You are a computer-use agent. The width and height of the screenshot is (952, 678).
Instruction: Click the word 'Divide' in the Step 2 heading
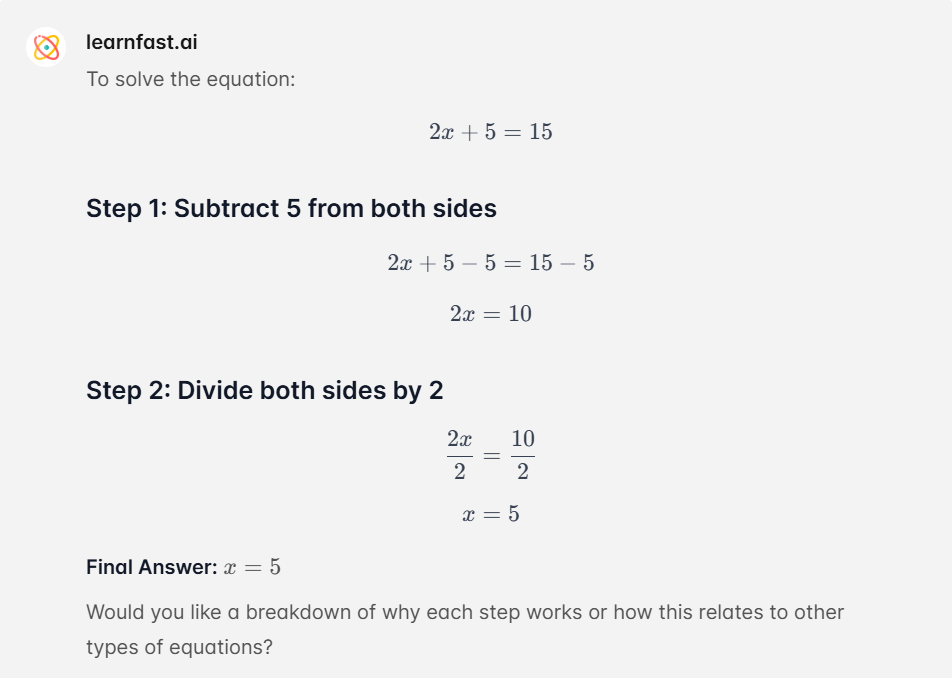pos(215,390)
